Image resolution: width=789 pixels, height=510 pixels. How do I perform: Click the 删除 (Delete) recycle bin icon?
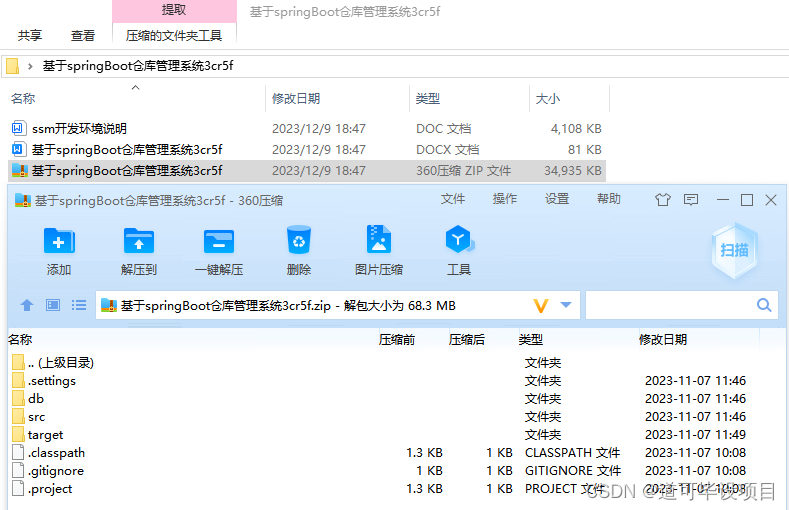click(x=299, y=239)
